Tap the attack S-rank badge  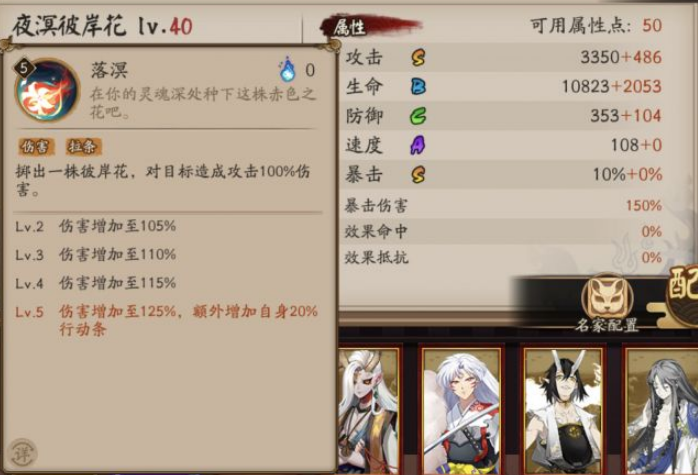coord(418,57)
